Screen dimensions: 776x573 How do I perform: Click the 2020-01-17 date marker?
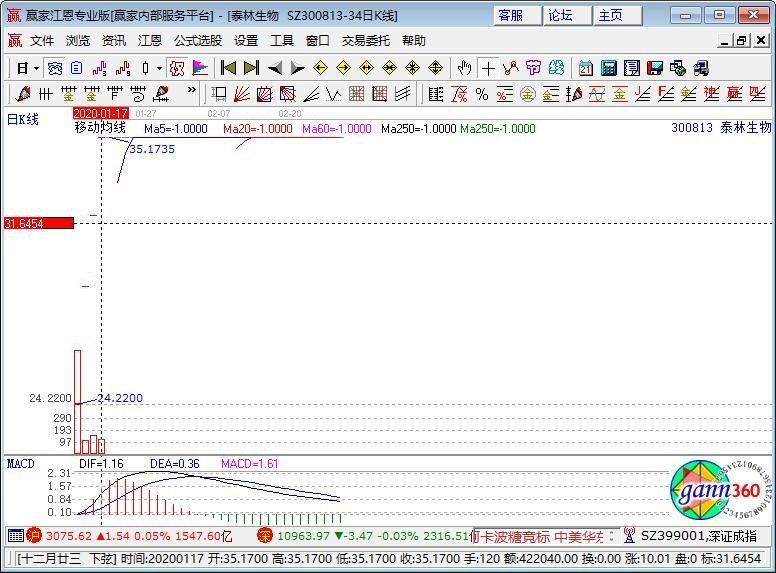pos(100,113)
